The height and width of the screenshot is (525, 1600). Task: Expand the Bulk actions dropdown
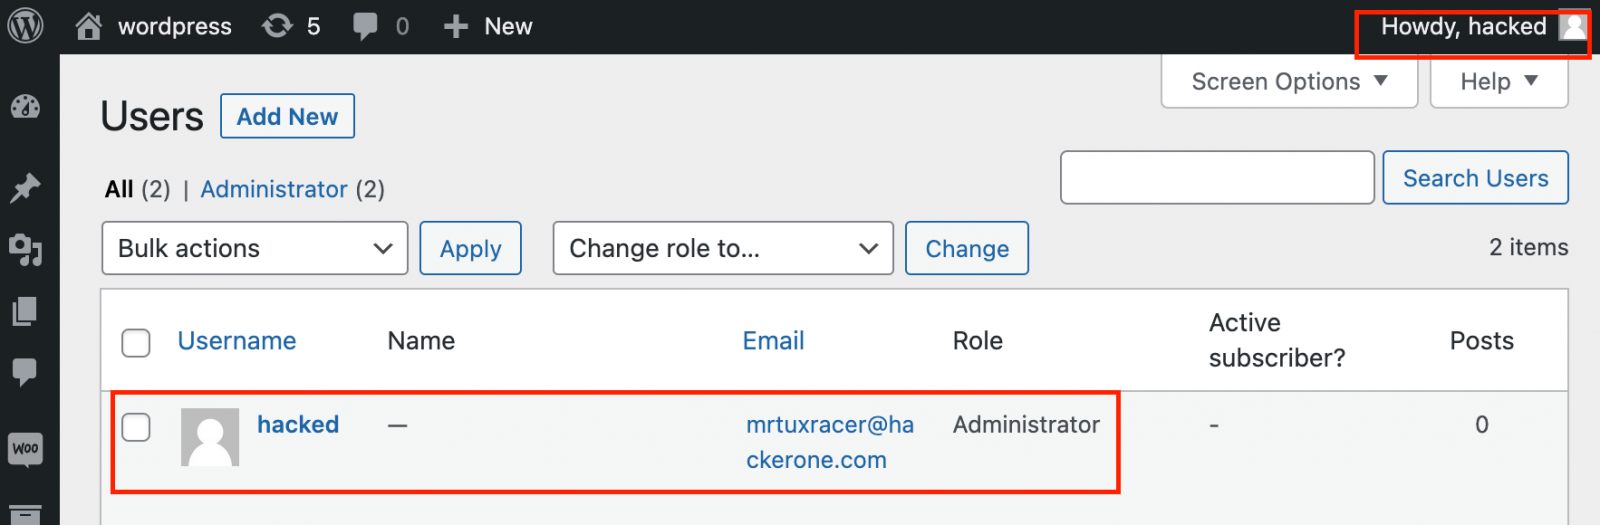(x=254, y=248)
